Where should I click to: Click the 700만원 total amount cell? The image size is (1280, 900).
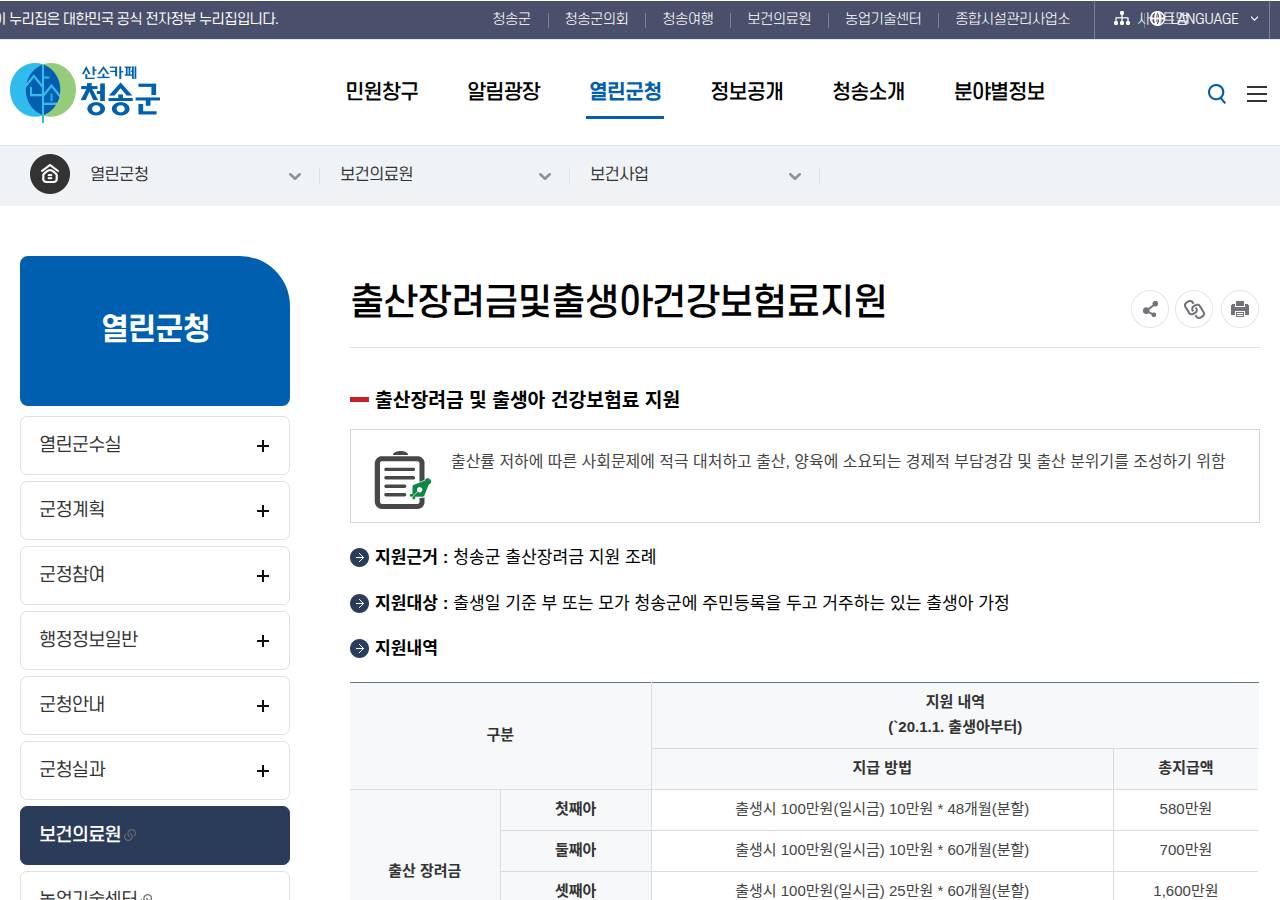1185,850
